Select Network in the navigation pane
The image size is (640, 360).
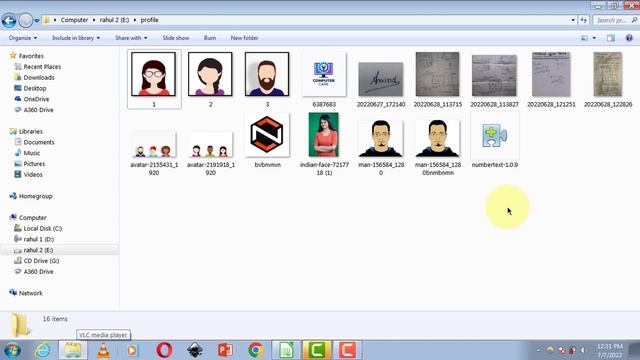tap(31, 293)
